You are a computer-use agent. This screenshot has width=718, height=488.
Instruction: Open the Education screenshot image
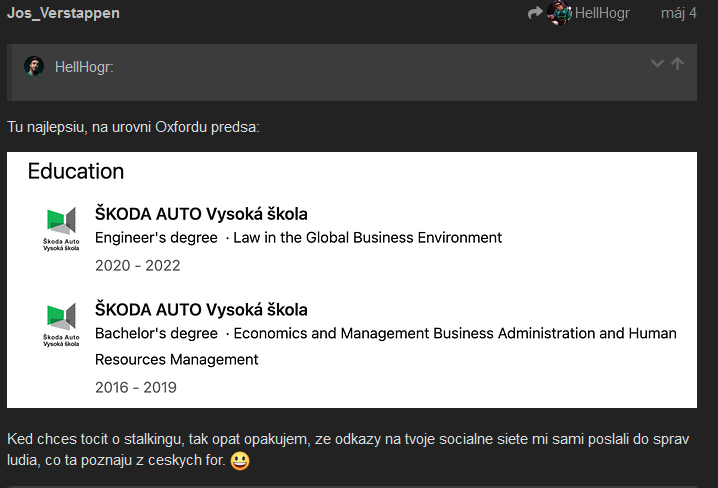[x=352, y=280]
